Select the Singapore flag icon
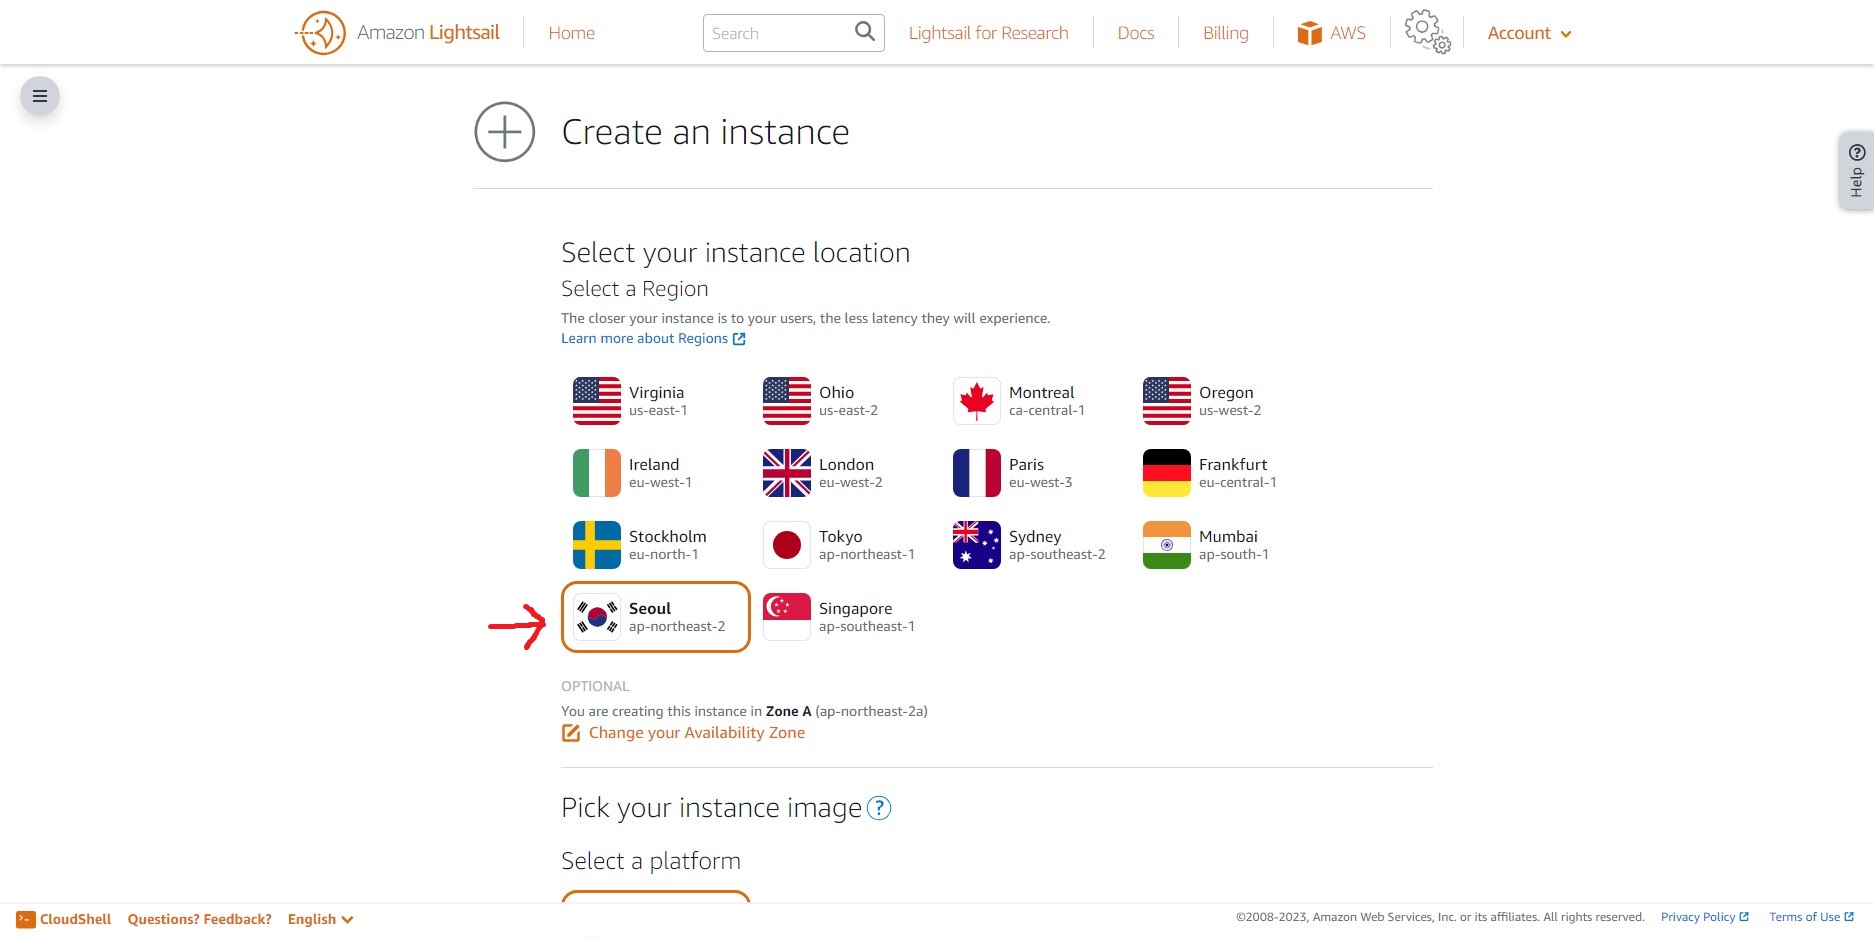Screen dimensions: 1874x938 coord(787,617)
